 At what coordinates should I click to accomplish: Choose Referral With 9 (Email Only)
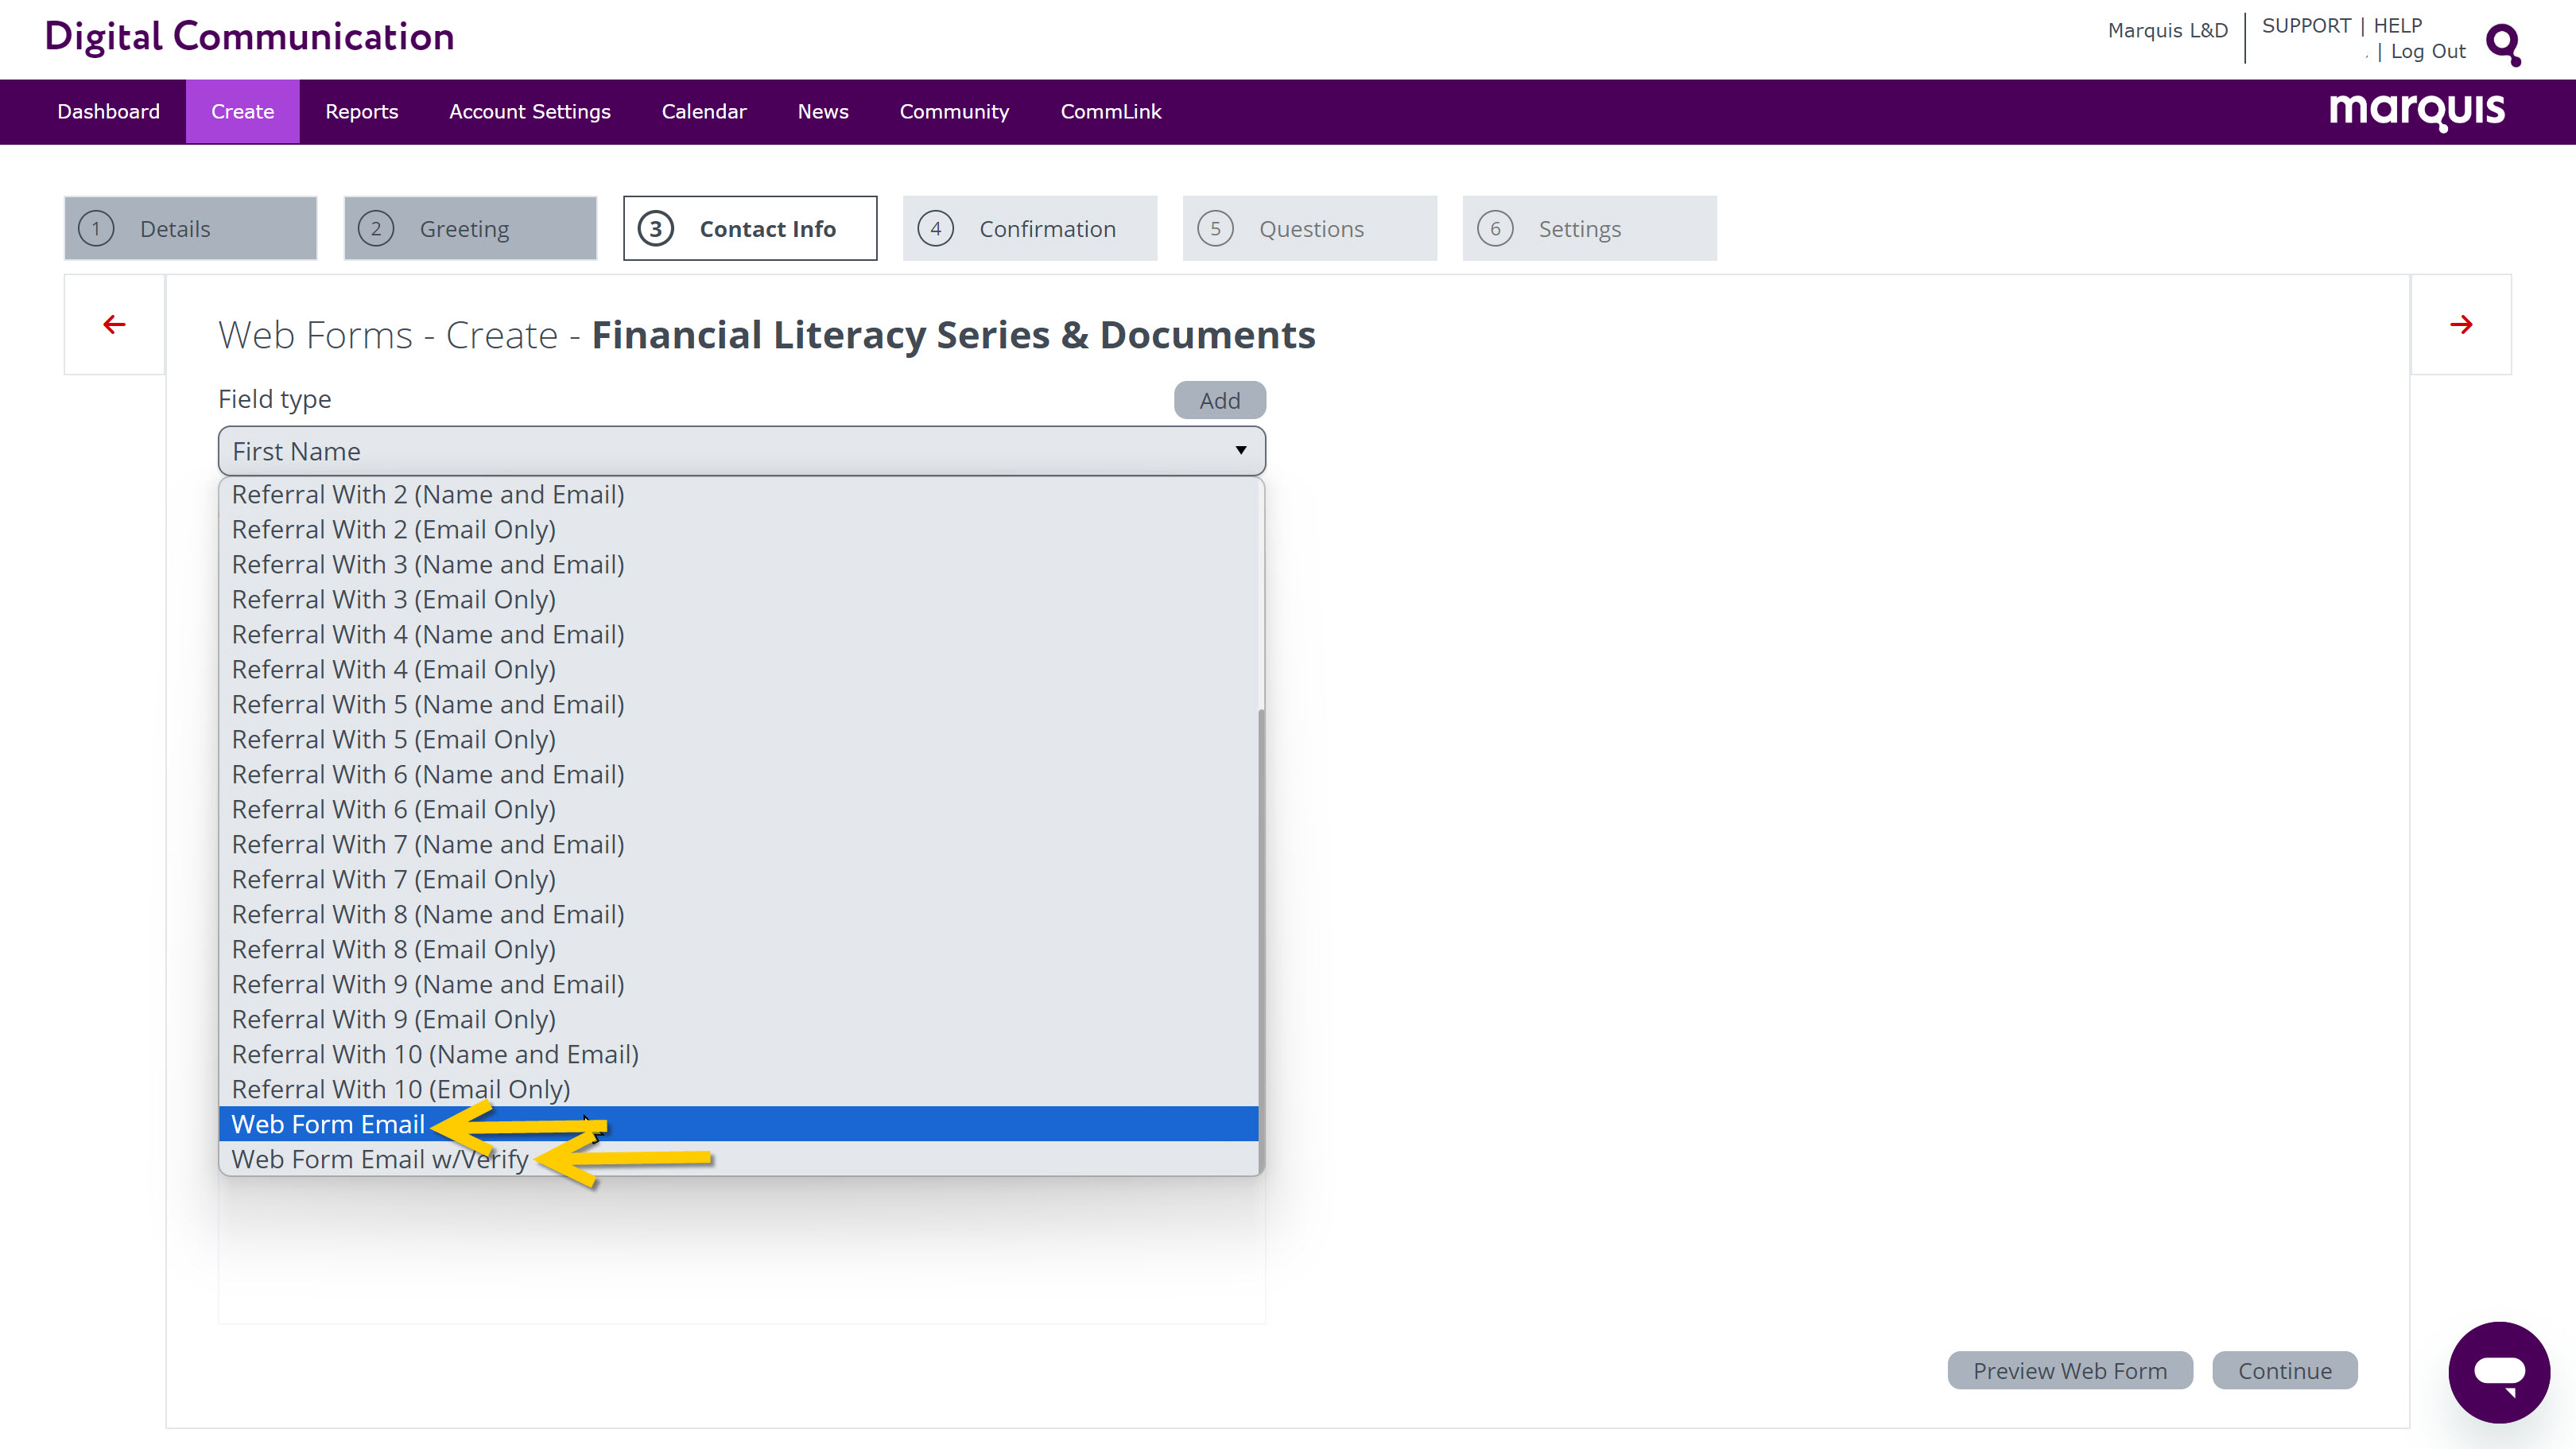click(x=738, y=1019)
